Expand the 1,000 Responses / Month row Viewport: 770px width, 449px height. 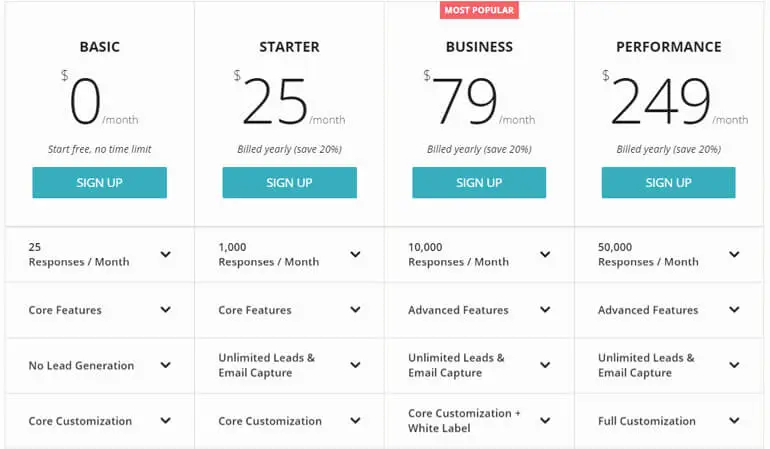[355, 254]
